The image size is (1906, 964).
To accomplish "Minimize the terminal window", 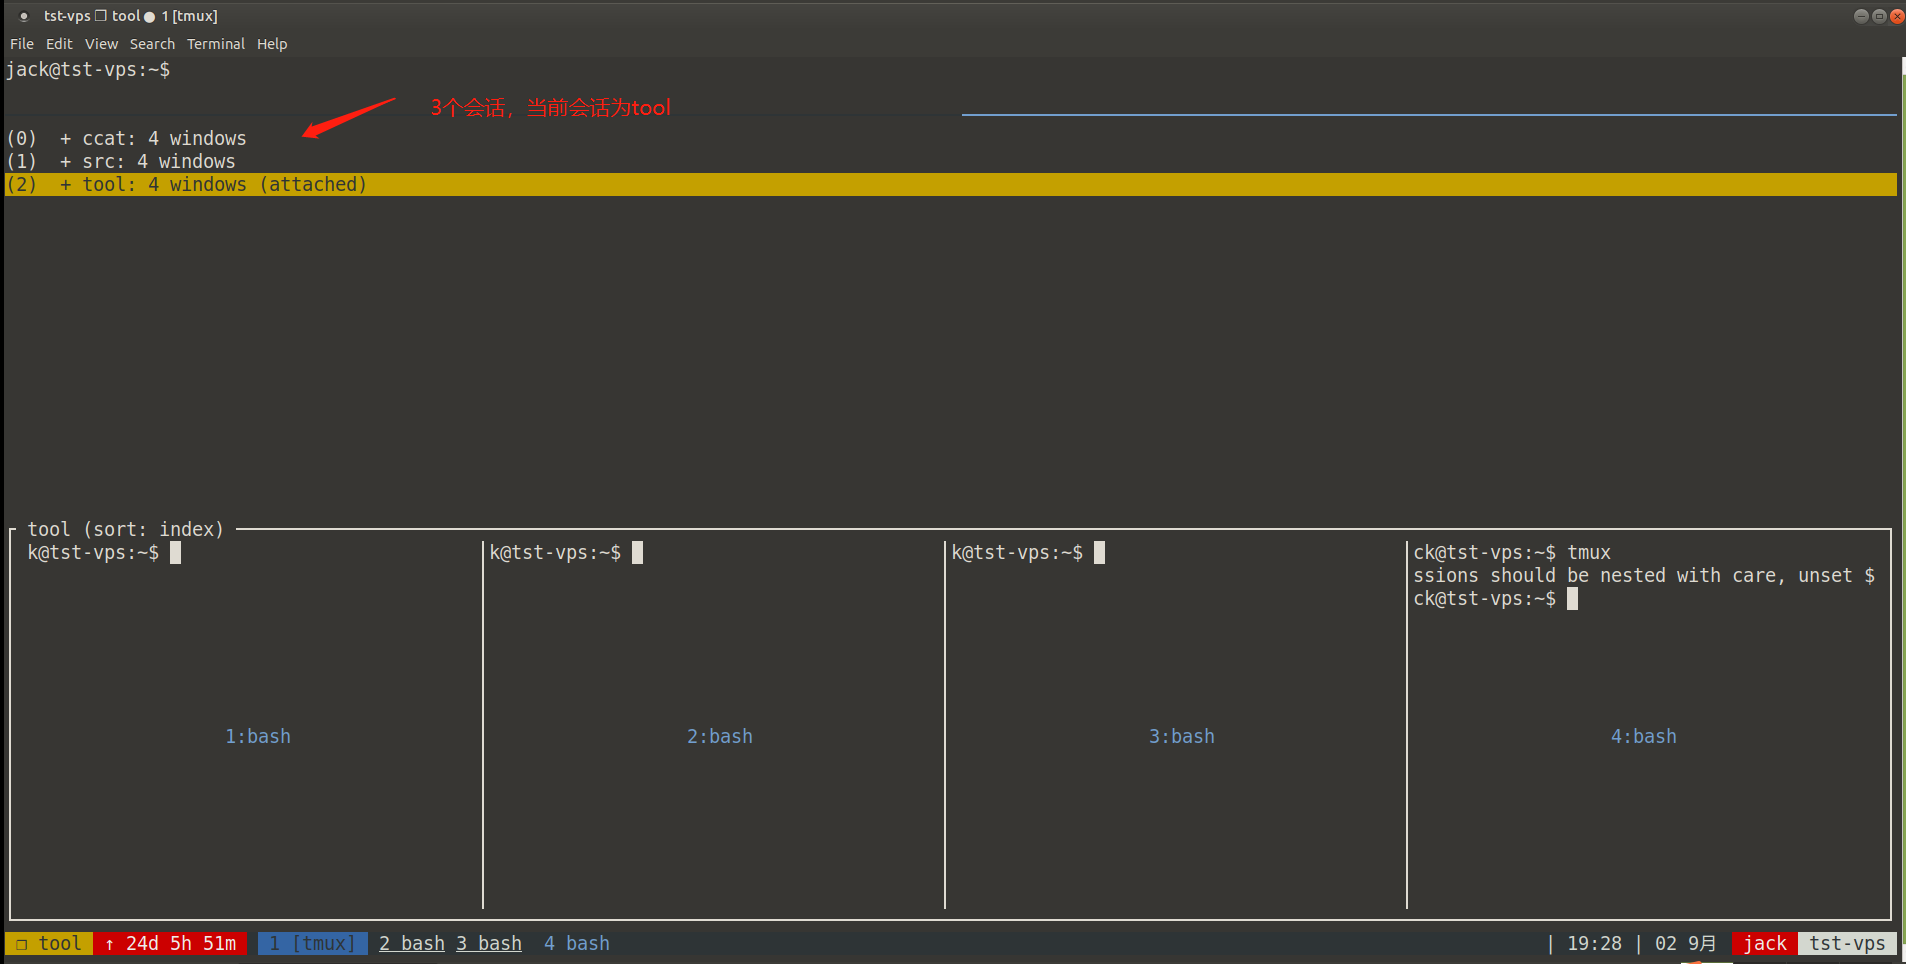I will tap(1861, 16).
